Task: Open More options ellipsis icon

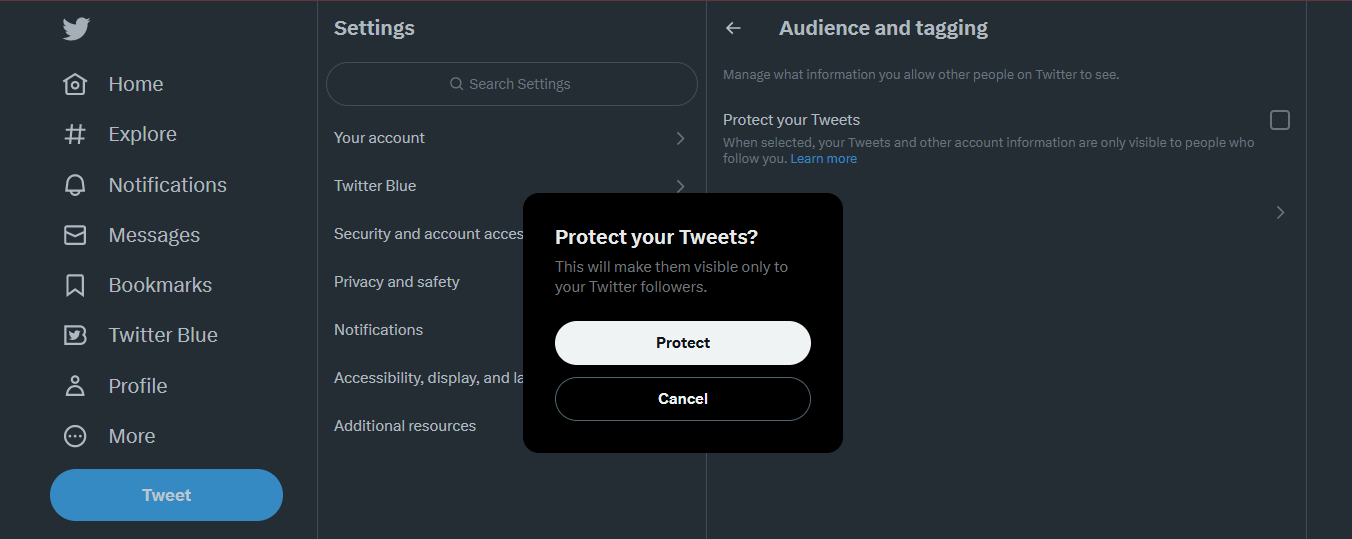Action: click(75, 436)
